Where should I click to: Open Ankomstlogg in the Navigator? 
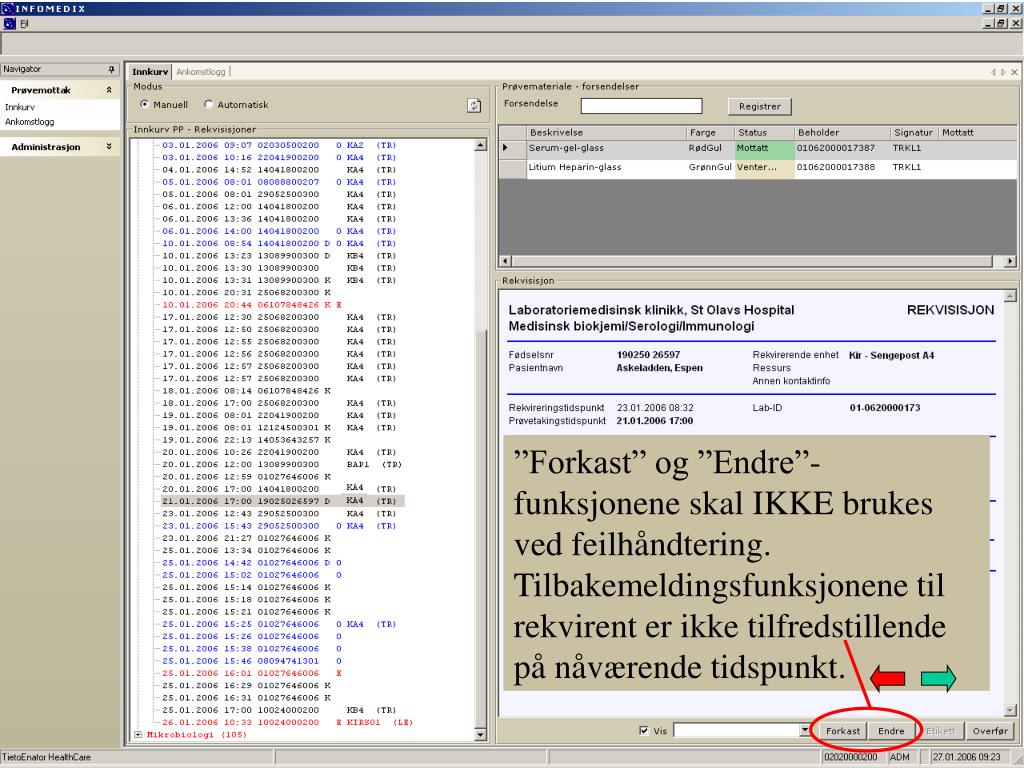(29, 121)
